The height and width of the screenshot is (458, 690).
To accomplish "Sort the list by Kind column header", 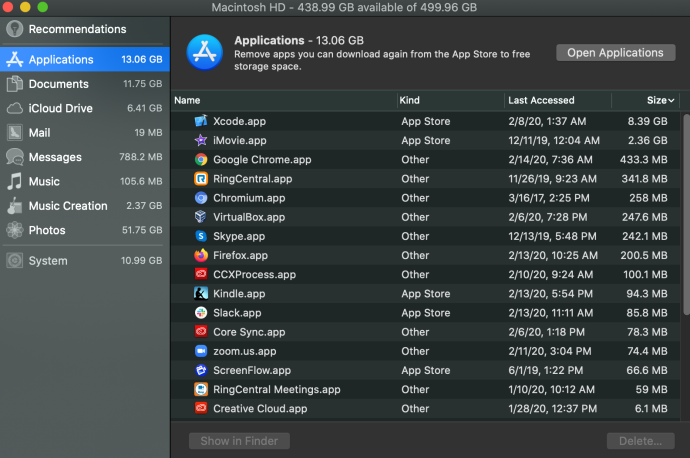I will tap(451, 100).
